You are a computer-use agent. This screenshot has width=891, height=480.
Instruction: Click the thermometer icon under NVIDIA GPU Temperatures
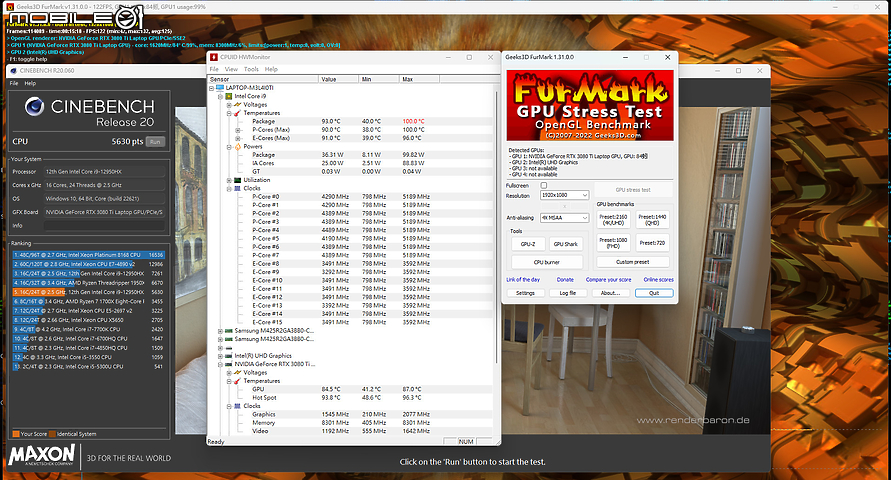(238, 381)
